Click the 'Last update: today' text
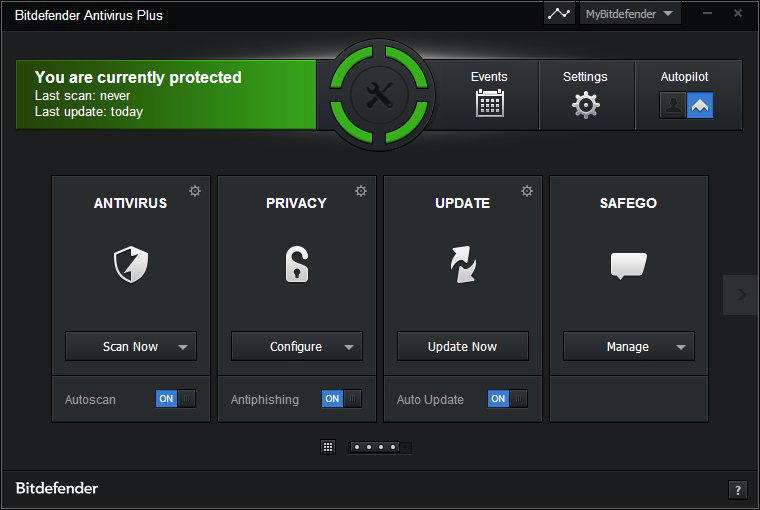The width and height of the screenshot is (760, 510). pyautogui.click(x=89, y=112)
